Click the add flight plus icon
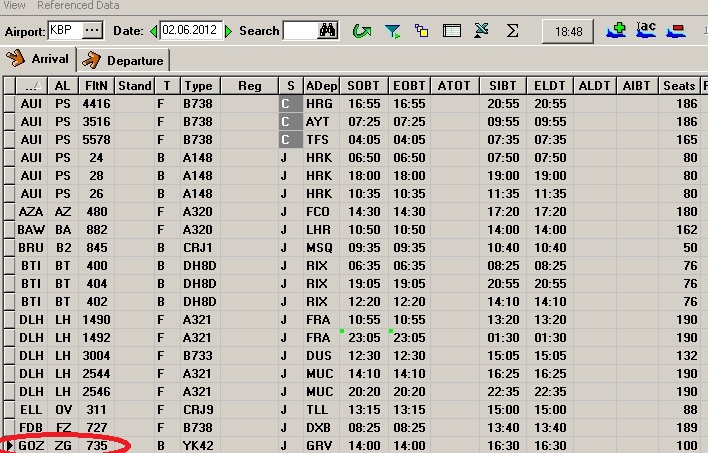This screenshot has width=708, height=453. (x=616, y=31)
